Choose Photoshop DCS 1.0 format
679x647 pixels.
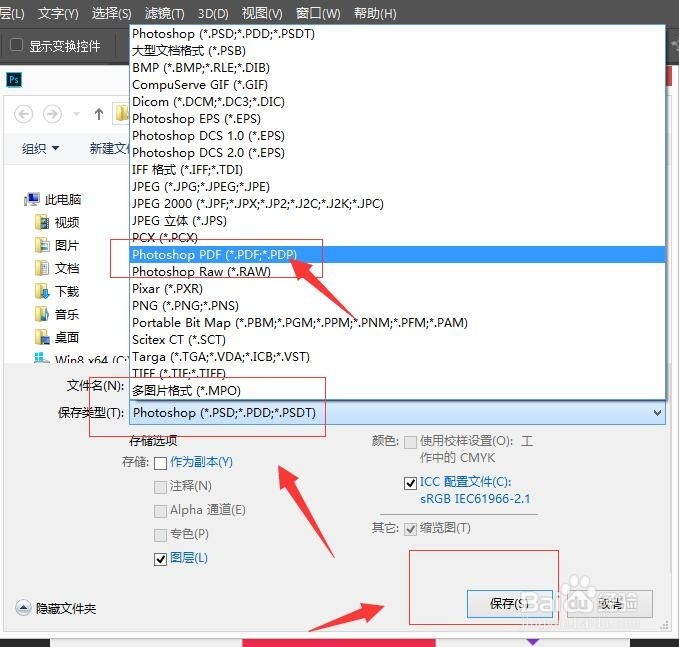pos(397,136)
